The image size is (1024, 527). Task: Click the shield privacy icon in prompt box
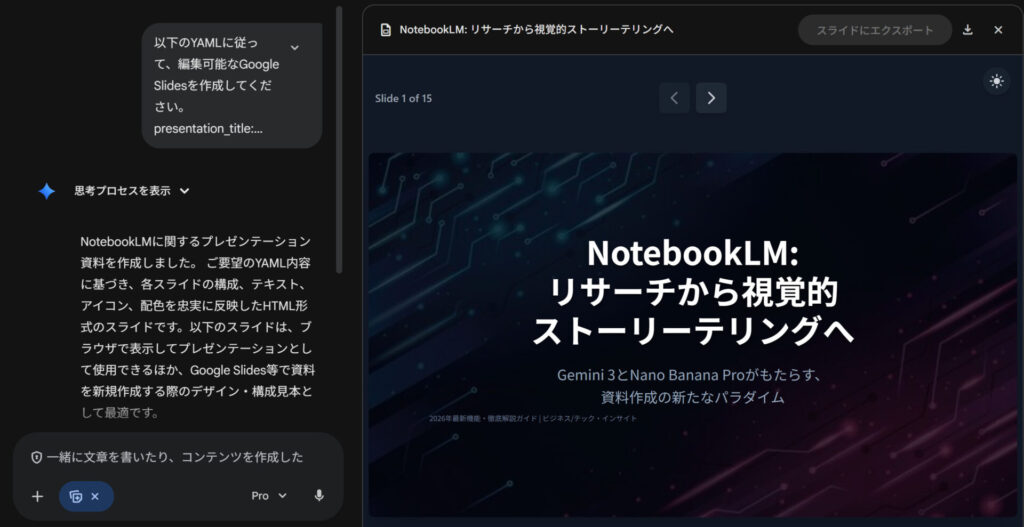(x=37, y=457)
